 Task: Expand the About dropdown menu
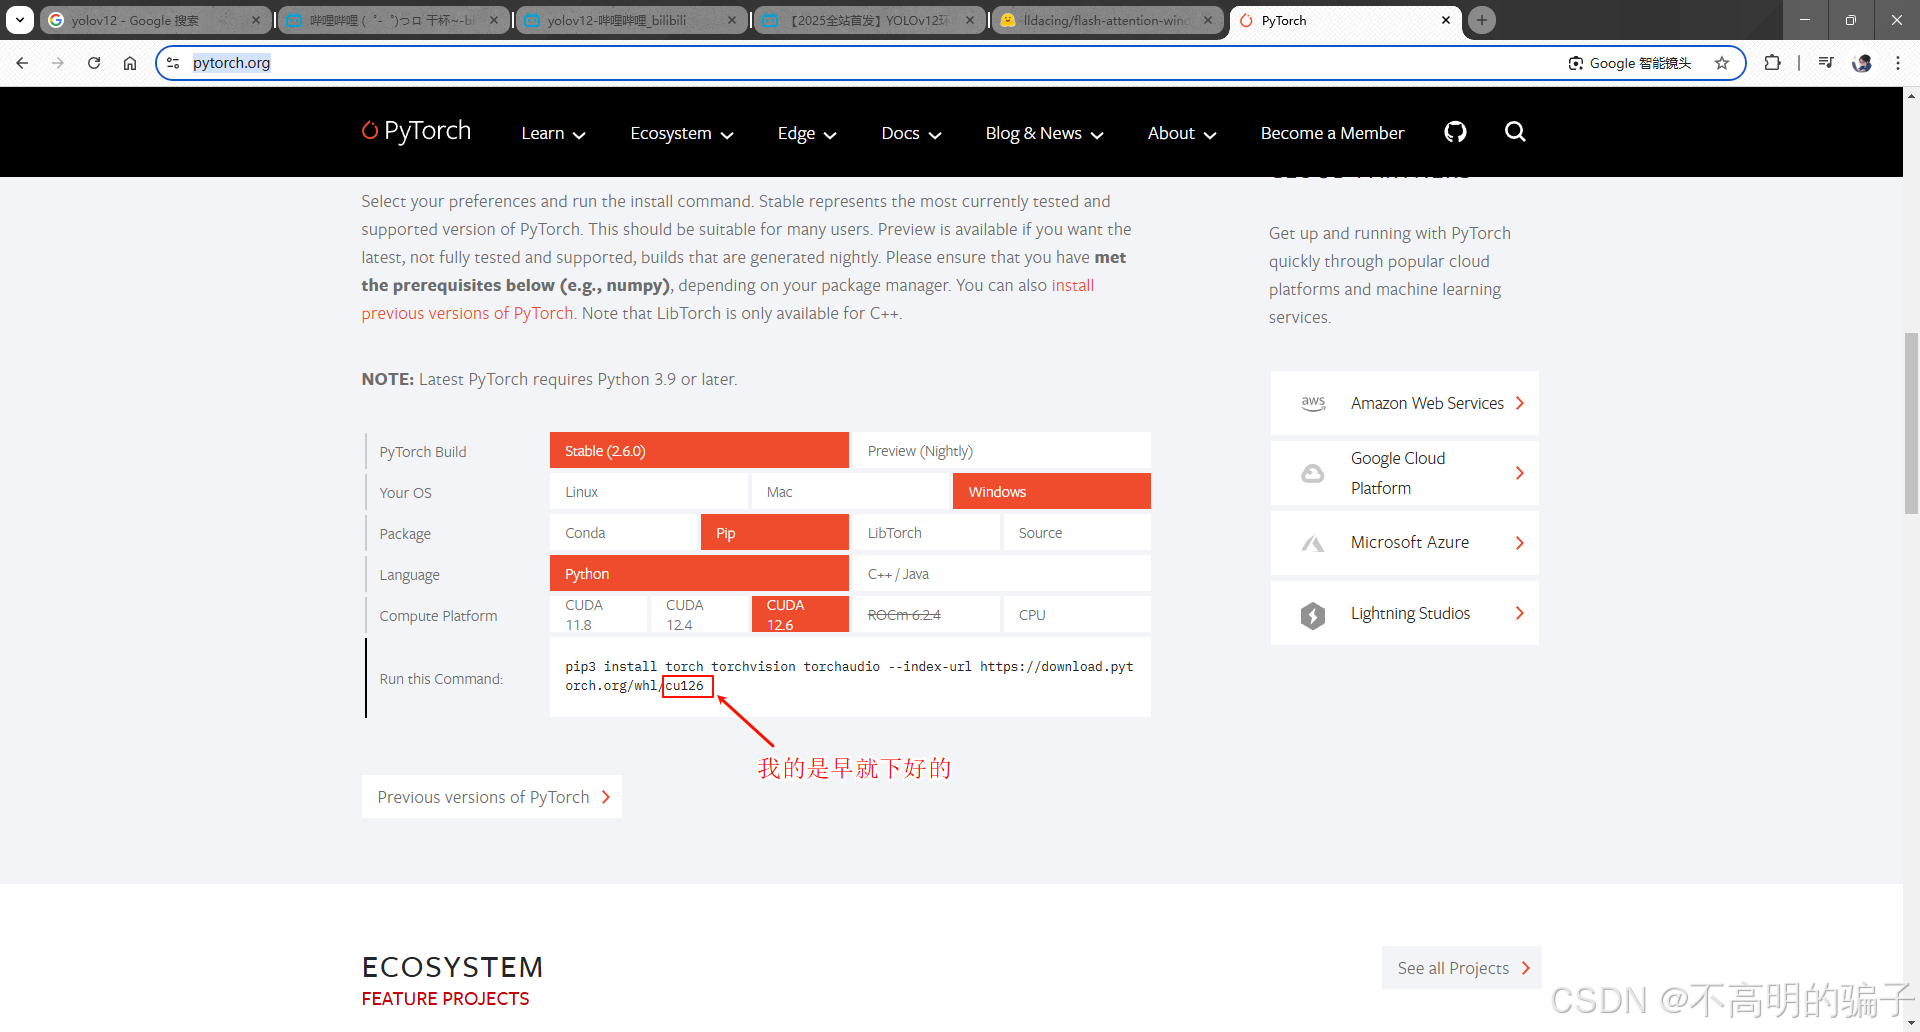pos(1182,133)
